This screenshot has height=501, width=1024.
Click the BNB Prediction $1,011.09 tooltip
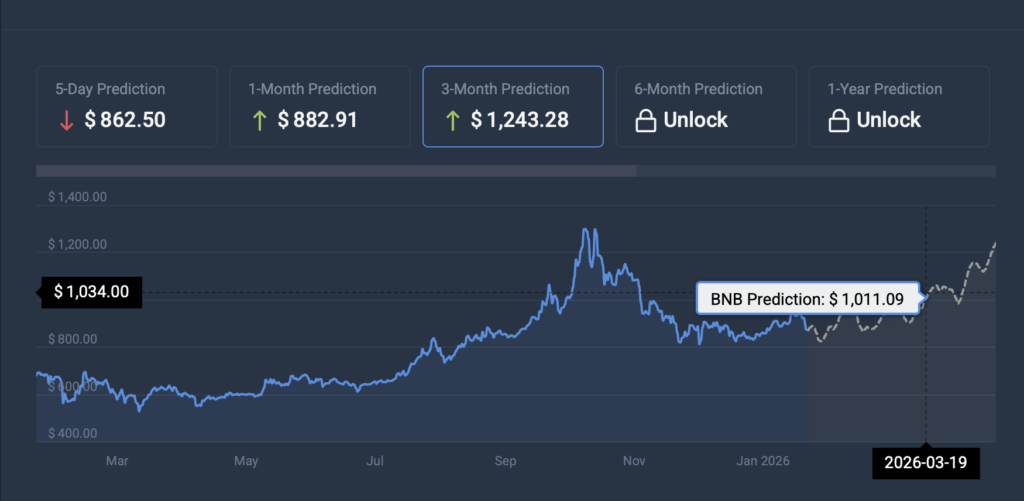click(x=807, y=299)
